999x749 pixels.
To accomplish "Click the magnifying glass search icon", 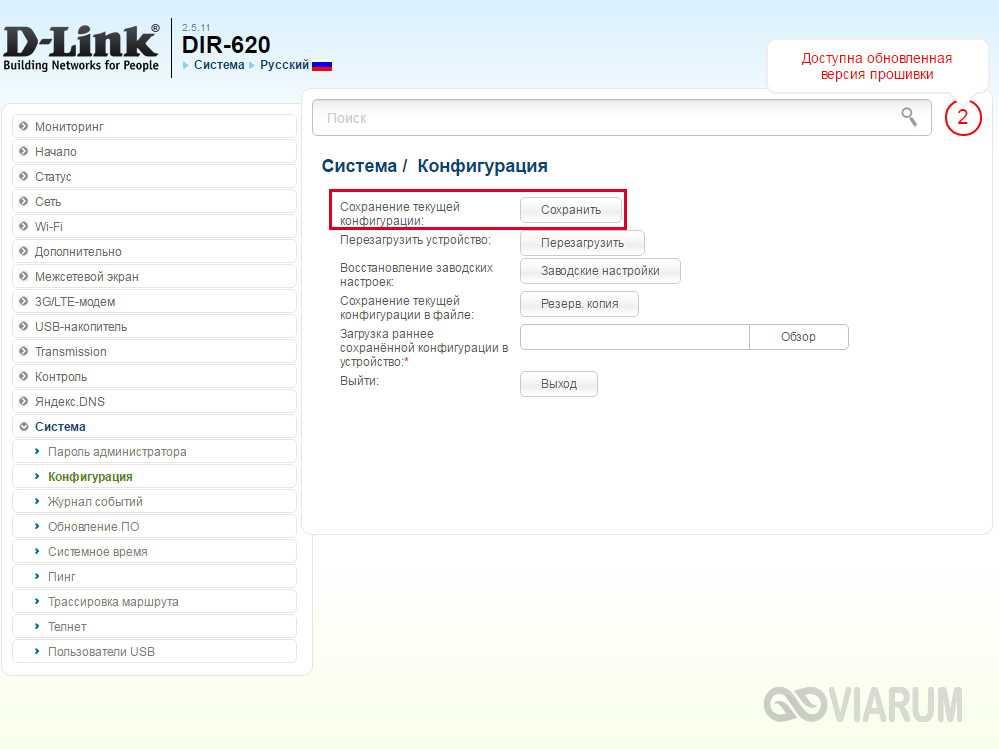I will pyautogui.click(x=908, y=117).
